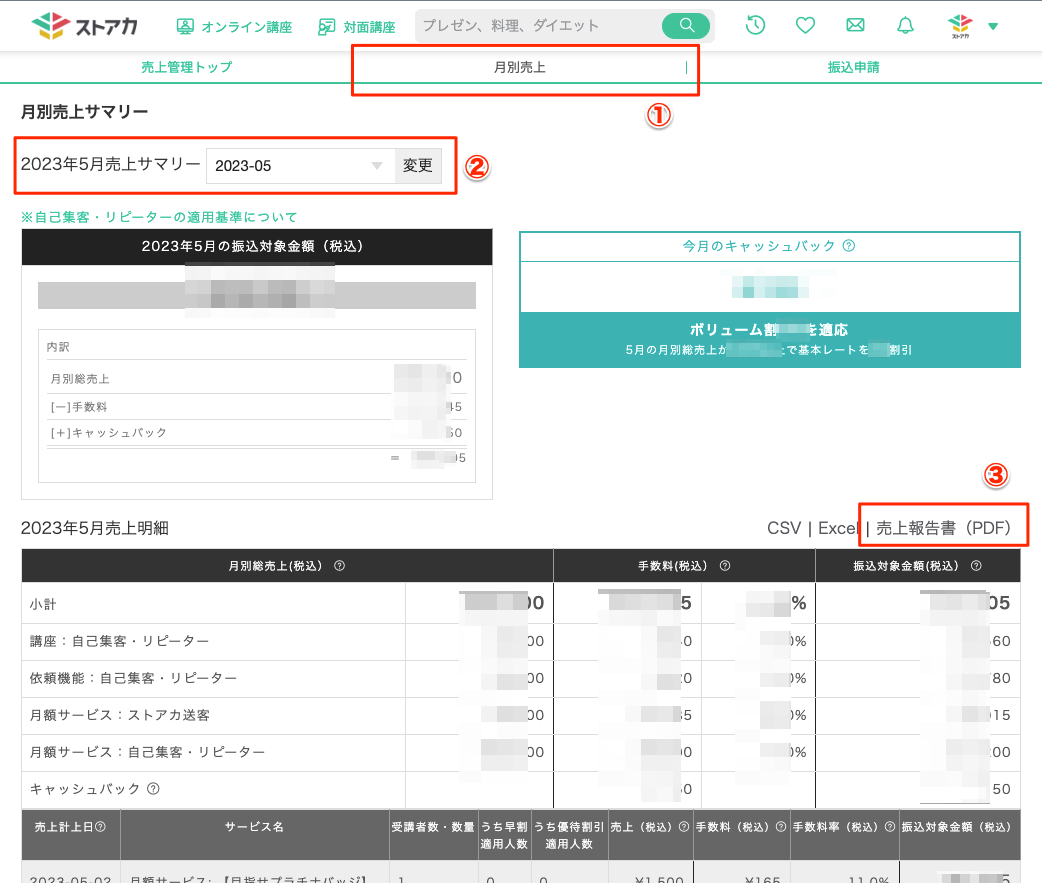The width and height of the screenshot is (1042, 883).
Task: Download 売上報告書 (PDF)
Action: 943,528
